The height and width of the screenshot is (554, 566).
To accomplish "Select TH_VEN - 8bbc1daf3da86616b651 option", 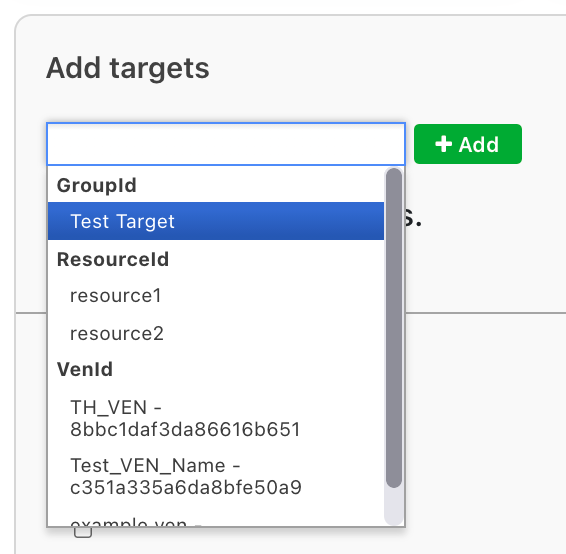I will point(216,418).
